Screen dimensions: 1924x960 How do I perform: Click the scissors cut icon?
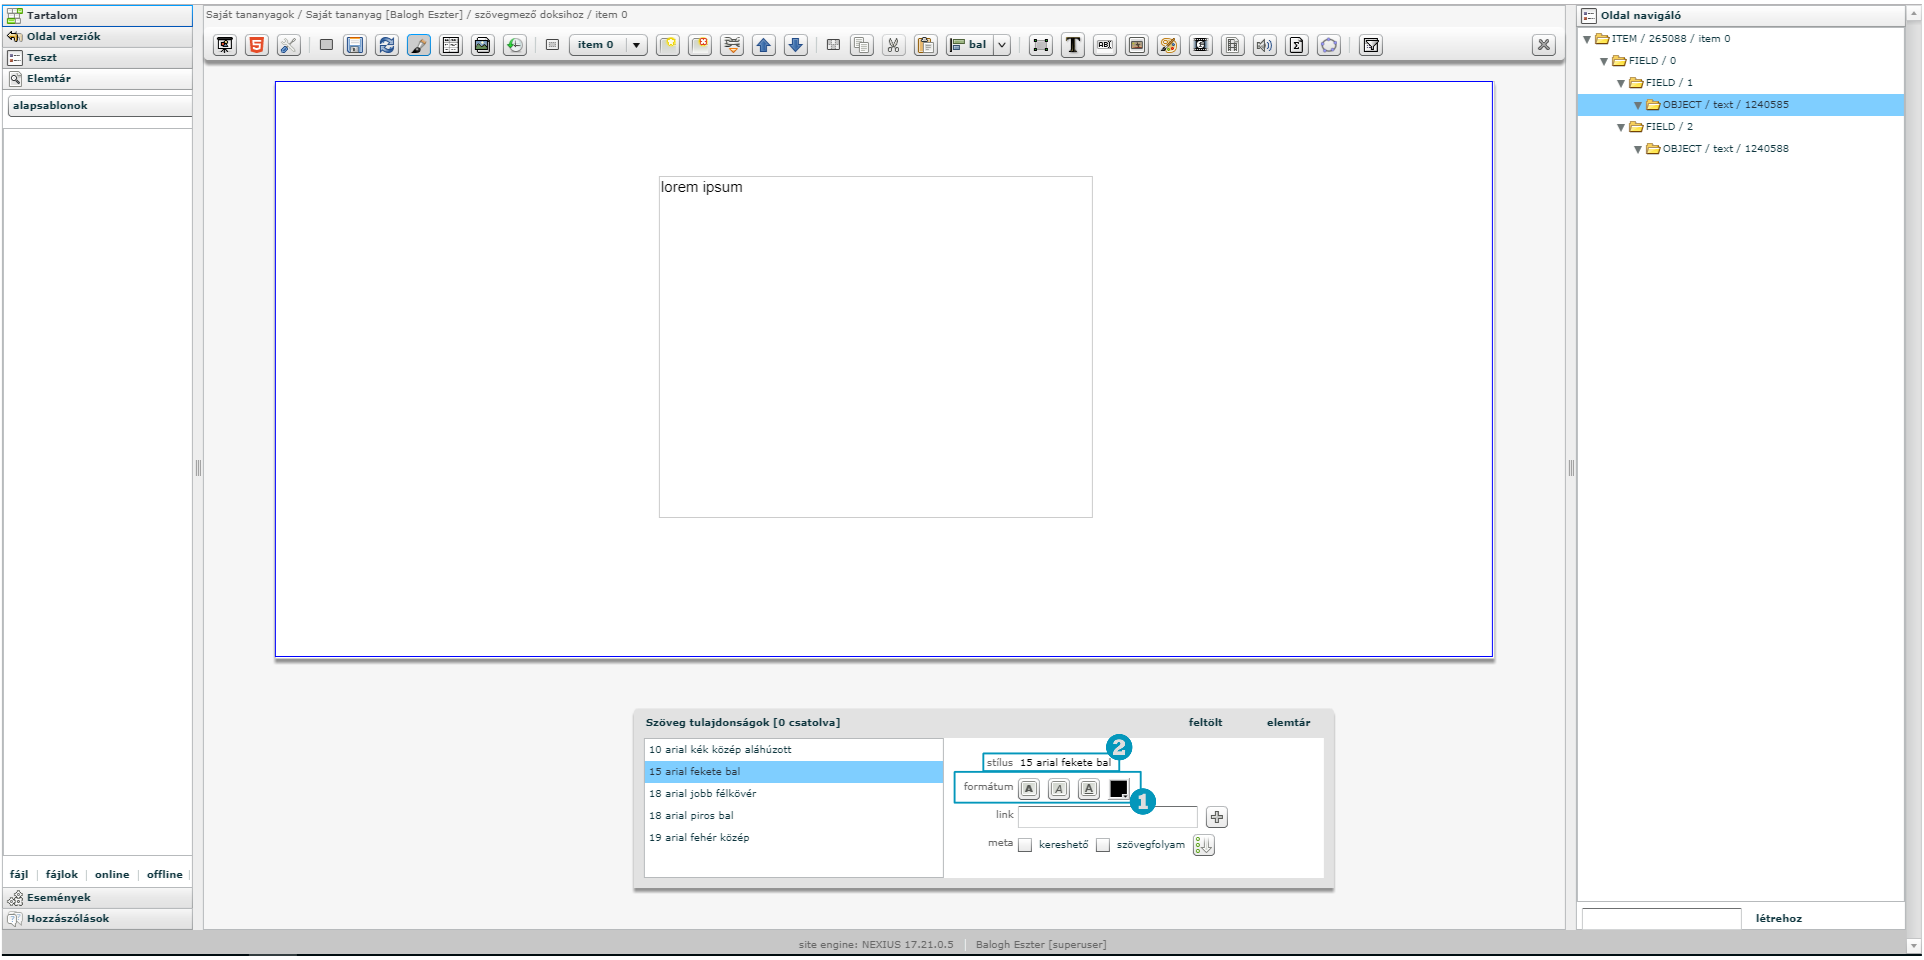tap(894, 45)
